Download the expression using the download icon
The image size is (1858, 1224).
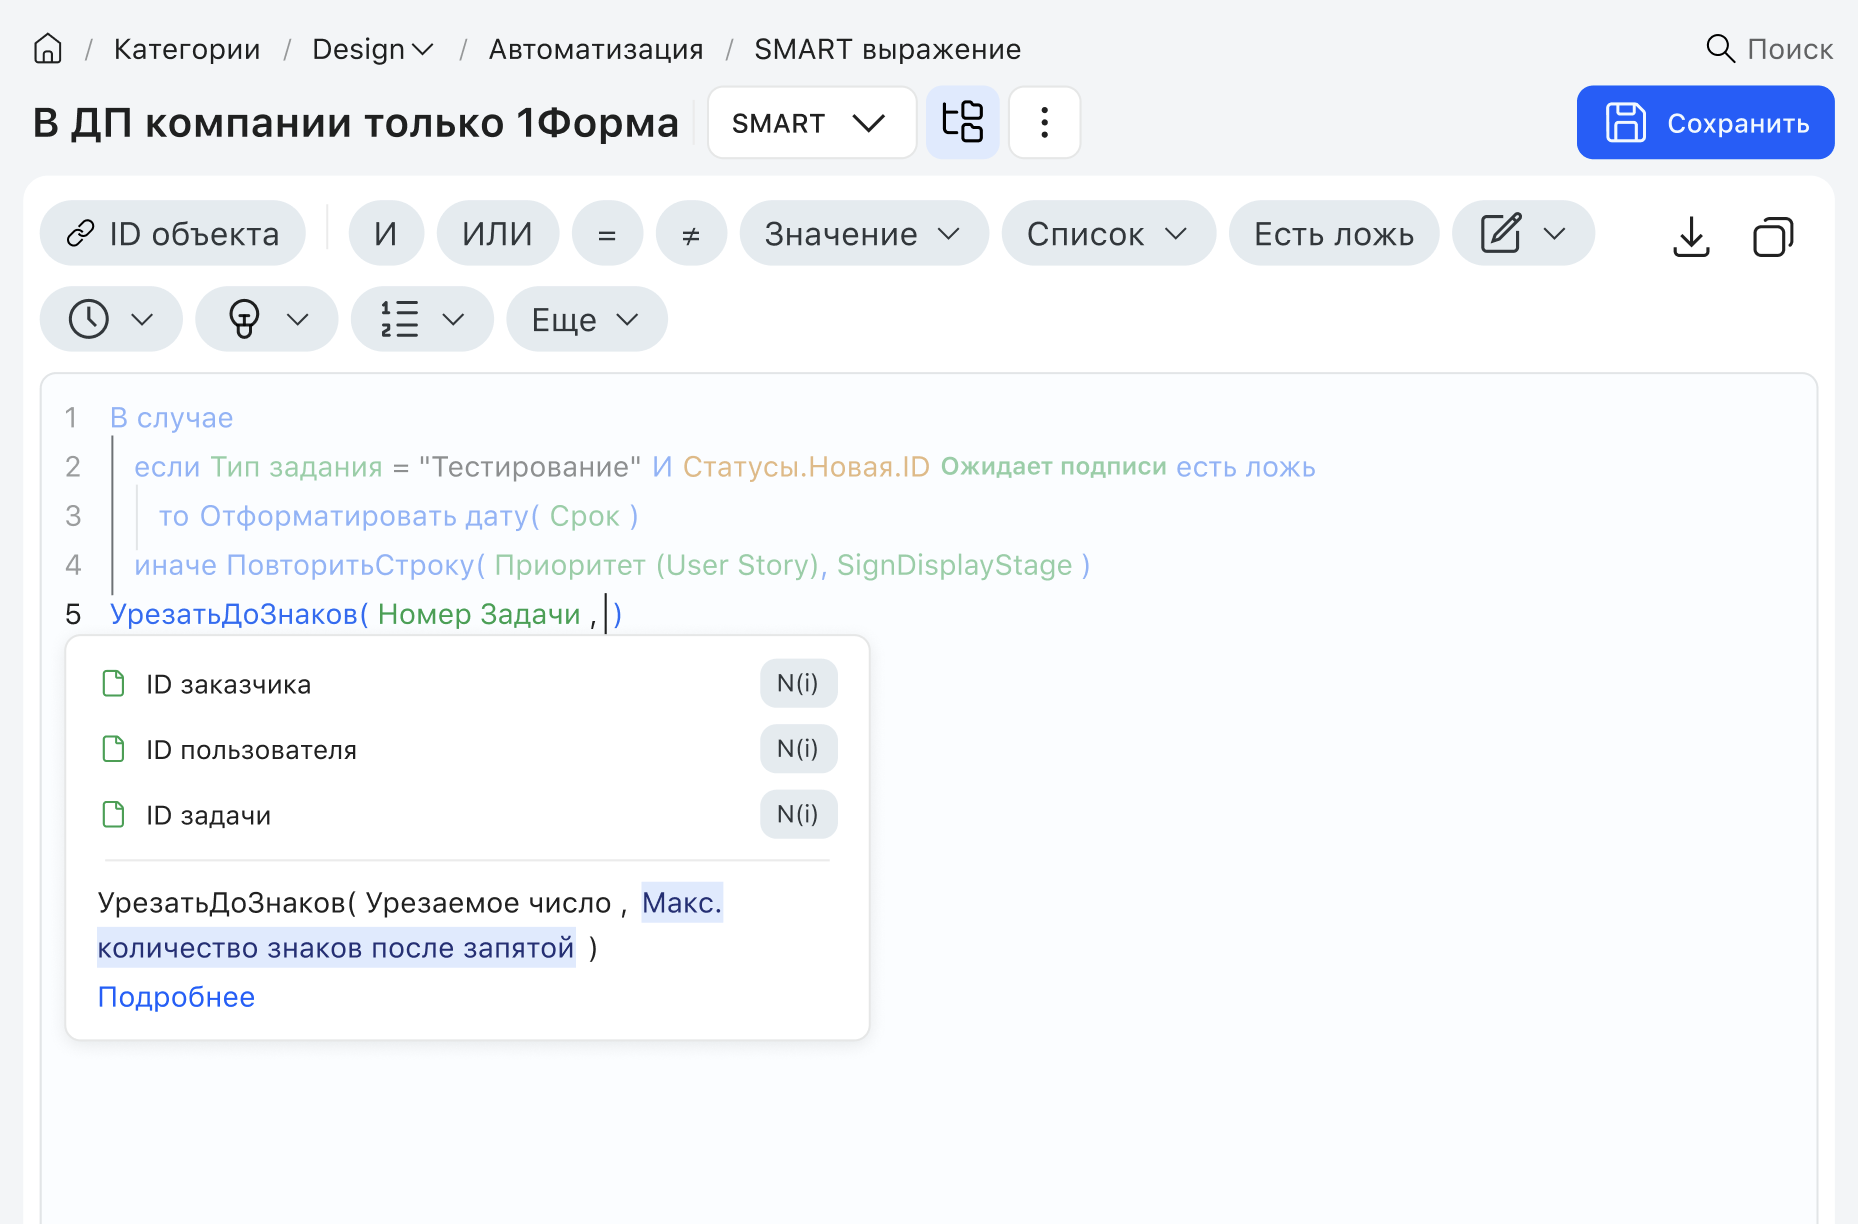click(1691, 236)
